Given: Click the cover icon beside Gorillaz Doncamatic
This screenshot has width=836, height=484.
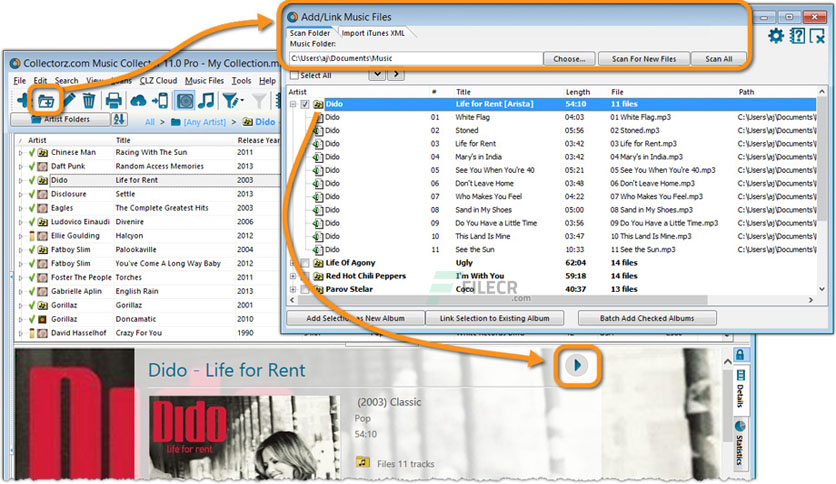Looking at the screenshot, I should (42, 319).
